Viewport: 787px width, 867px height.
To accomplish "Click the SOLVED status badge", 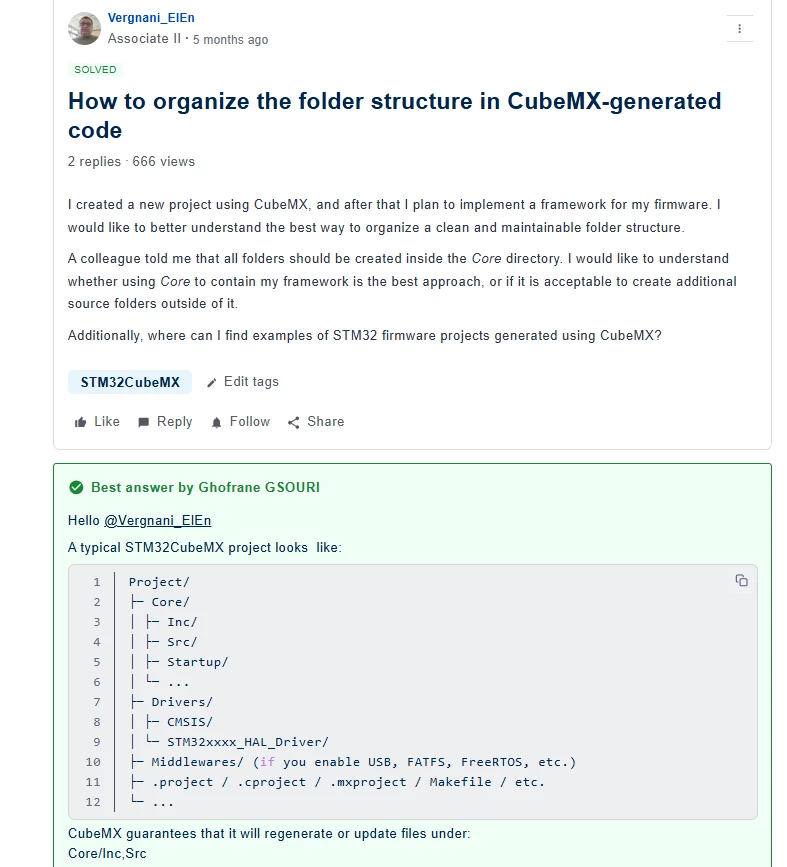I will coord(95,70).
